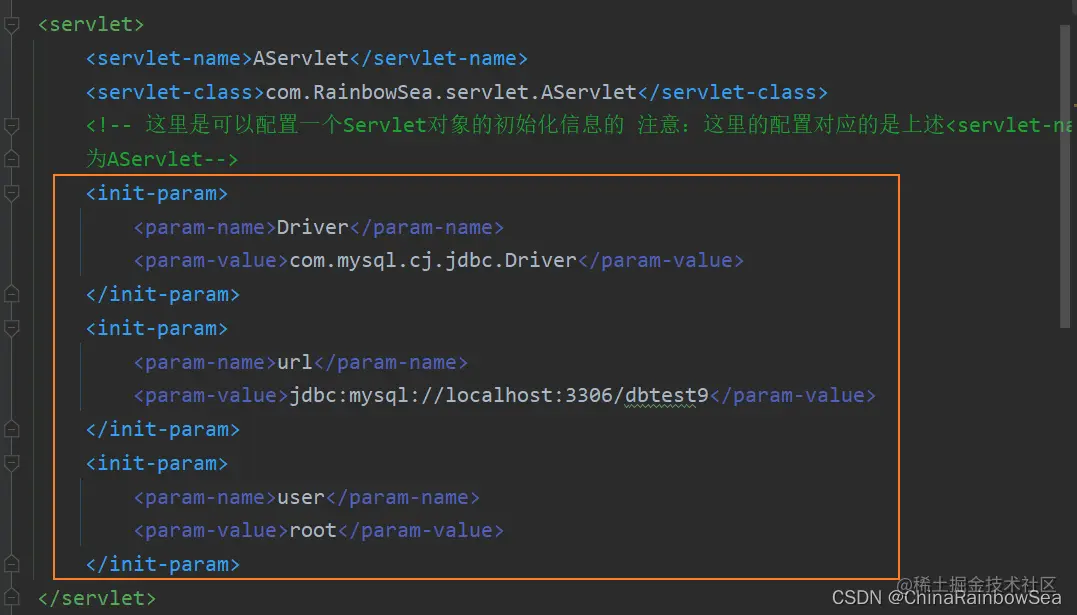The width and height of the screenshot is (1077, 615).
Task: Click the closing </servlet-name> tag
Action: [x=439, y=58]
